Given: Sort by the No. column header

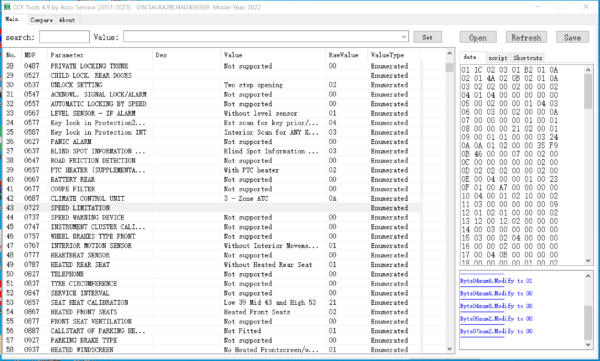Looking at the screenshot, I should pyautogui.click(x=11, y=55).
